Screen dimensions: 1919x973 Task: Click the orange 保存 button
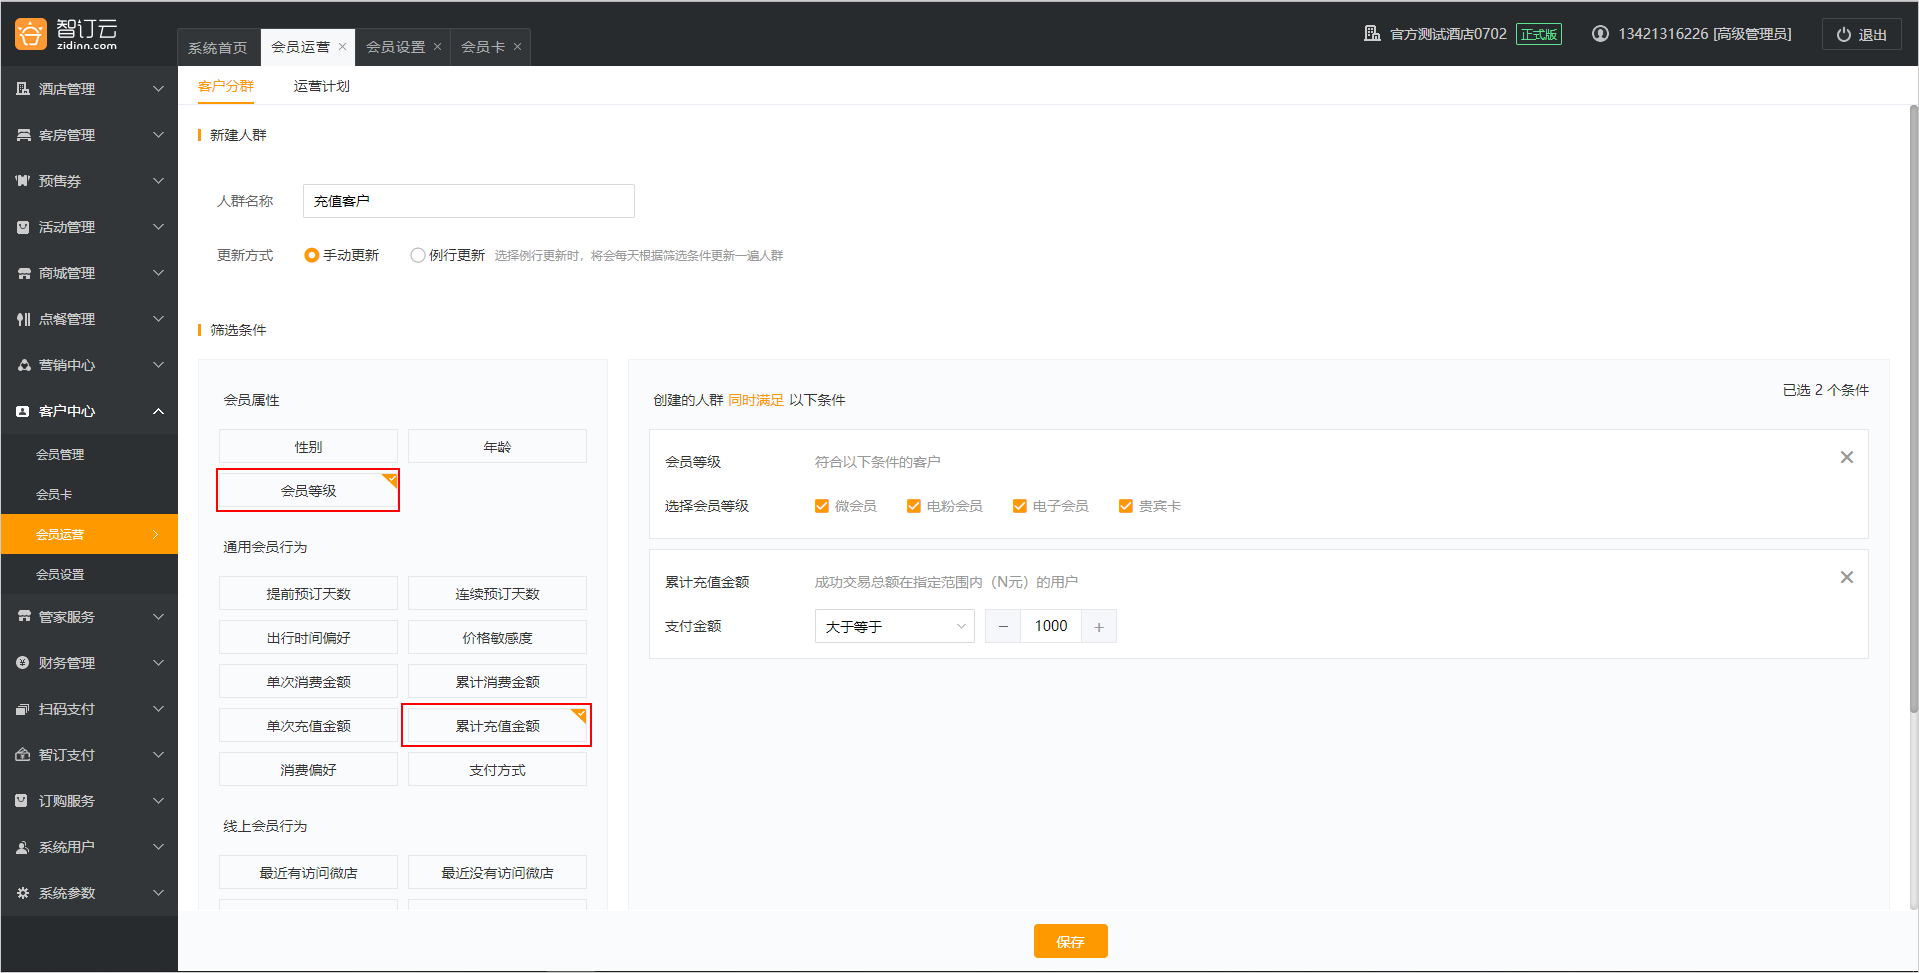(x=1070, y=941)
